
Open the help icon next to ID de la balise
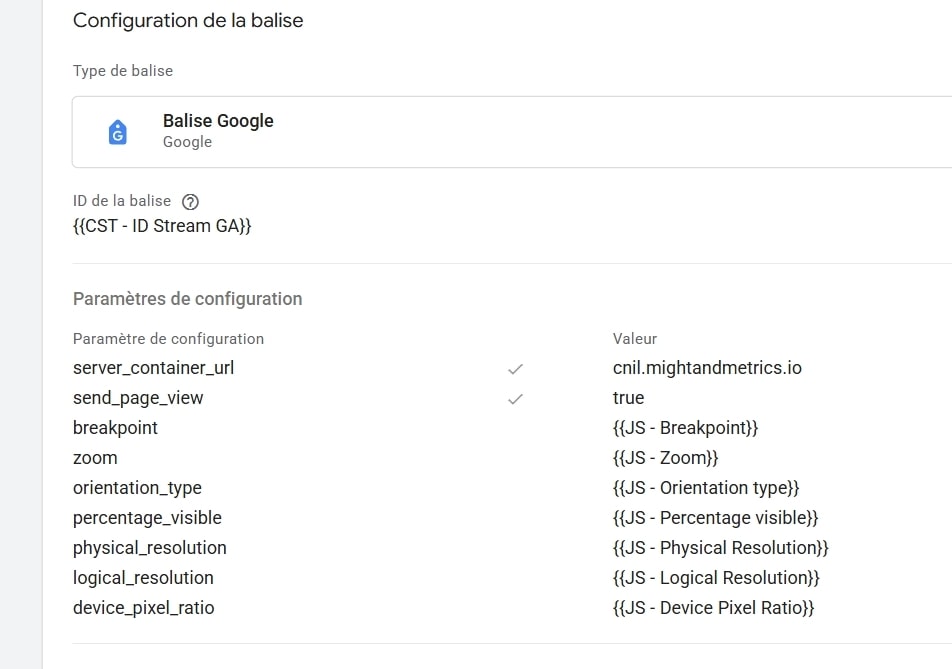[190, 200]
